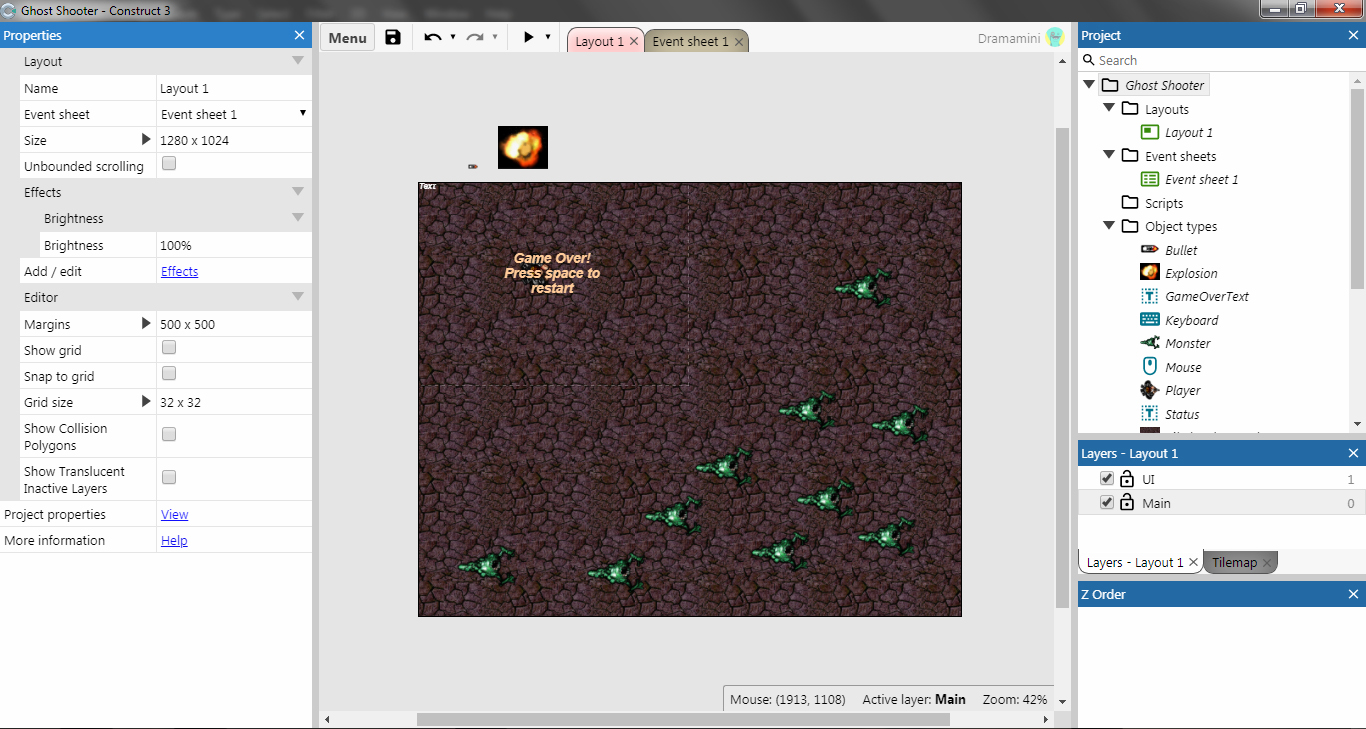Select the Monster object type
The height and width of the screenshot is (729, 1366).
(1187, 343)
